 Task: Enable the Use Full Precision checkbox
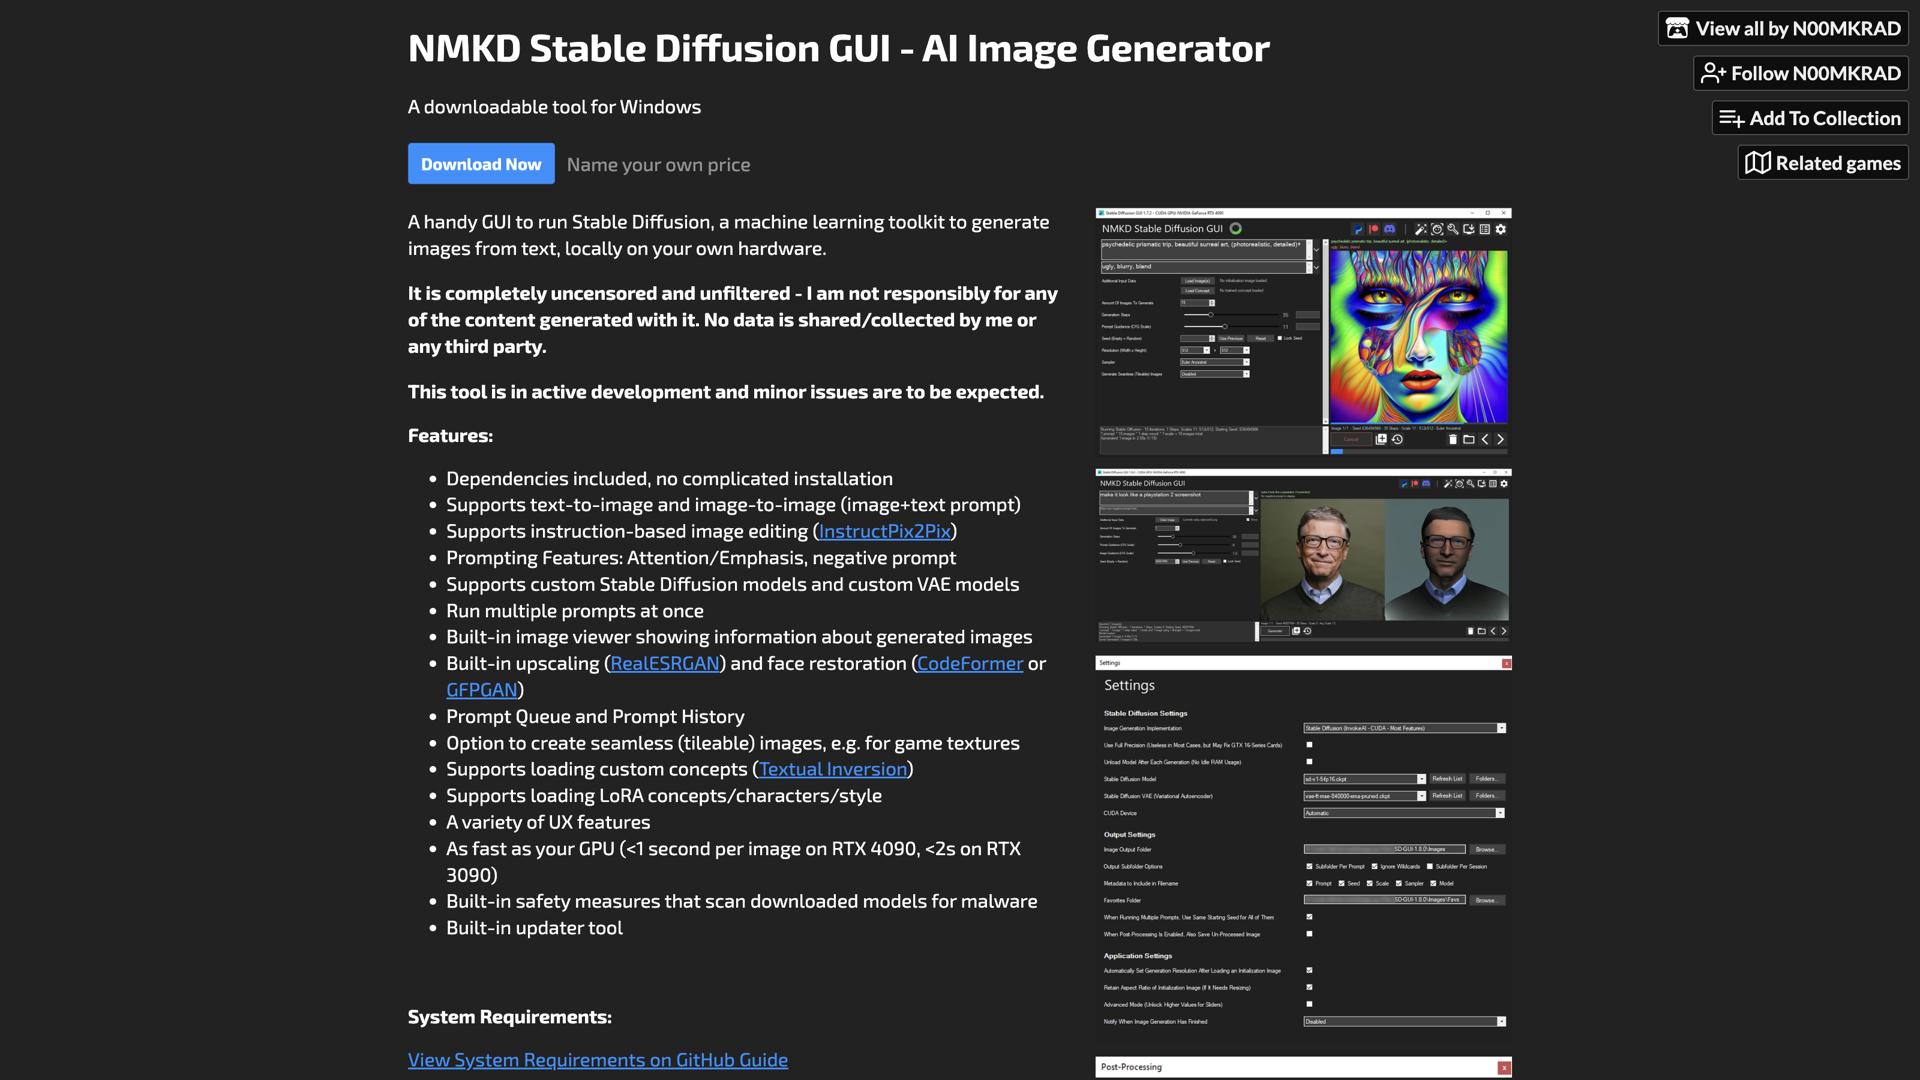pos(1309,745)
